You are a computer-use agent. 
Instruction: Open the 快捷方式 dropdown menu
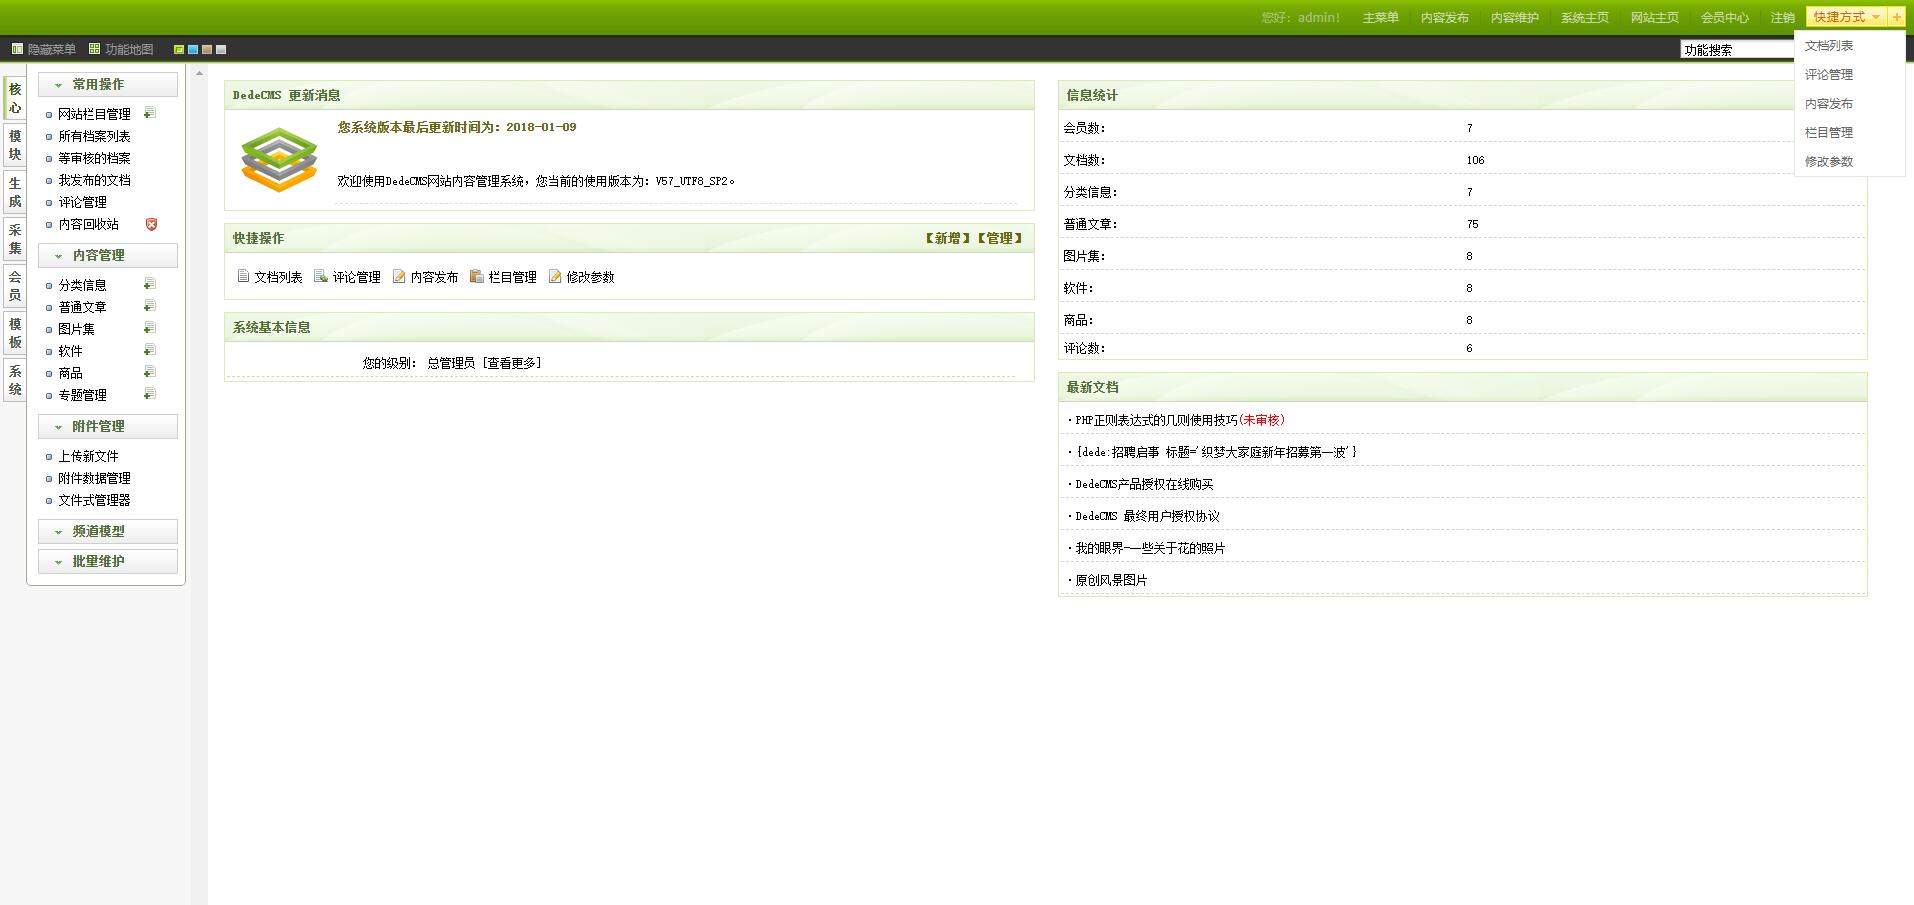[1838, 16]
